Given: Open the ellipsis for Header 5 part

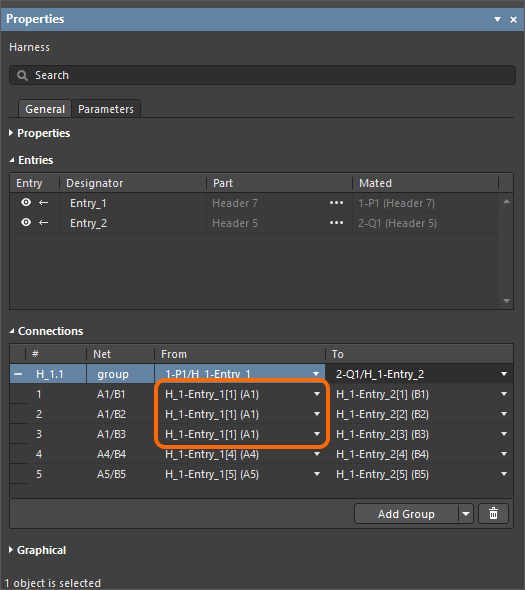Looking at the screenshot, I should tap(336, 223).
